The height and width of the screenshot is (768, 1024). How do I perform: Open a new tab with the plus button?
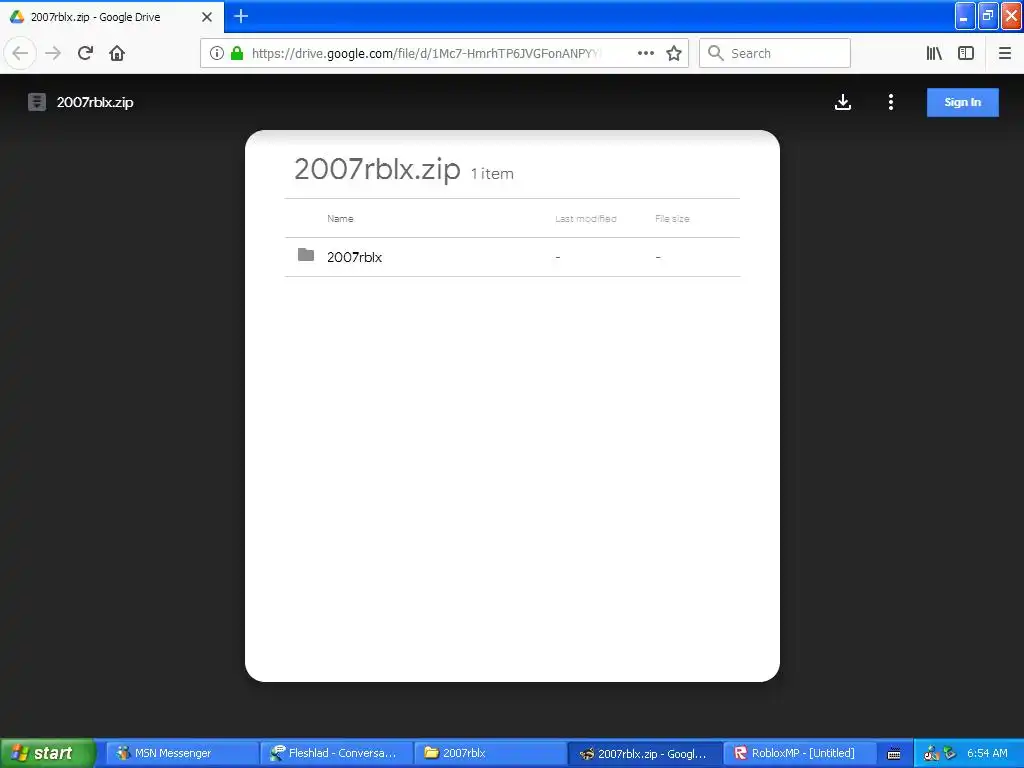241,16
